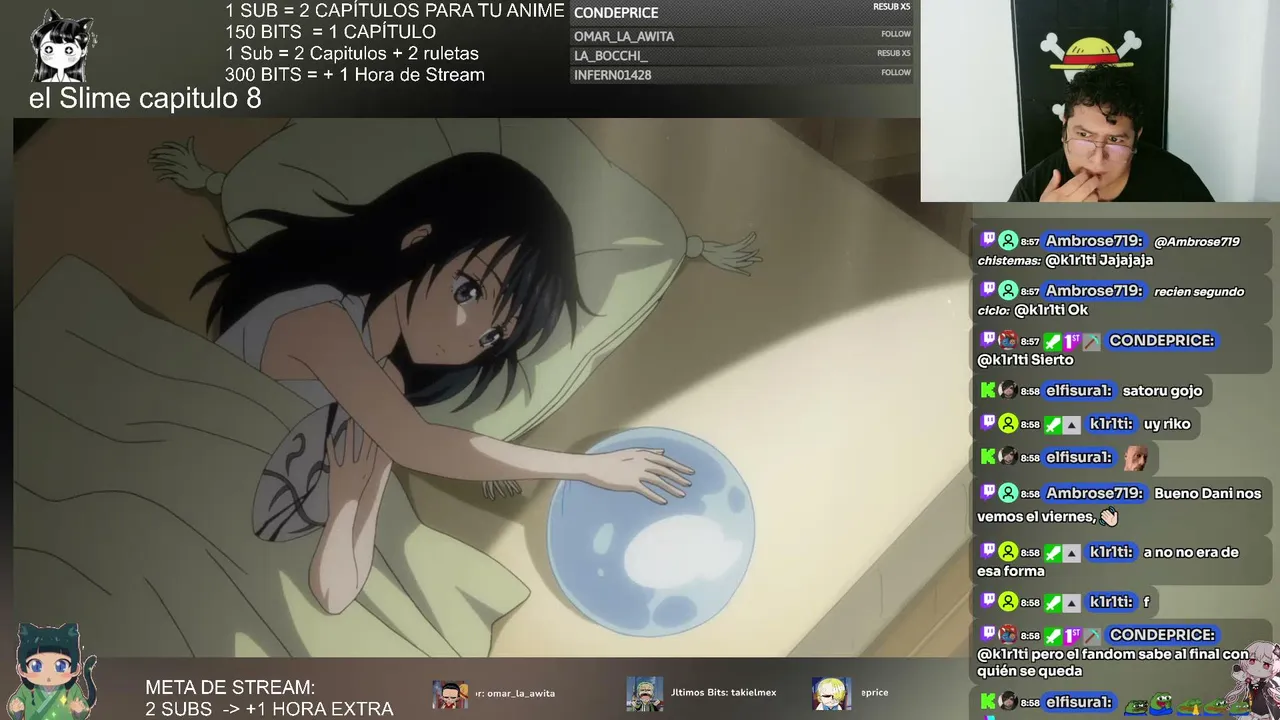This screenshot has height=720, width=1280.
Task: Click Kick logo on elfisura1's Pepe emotes message
Action: pyautogui.click(x=988, y=702)
